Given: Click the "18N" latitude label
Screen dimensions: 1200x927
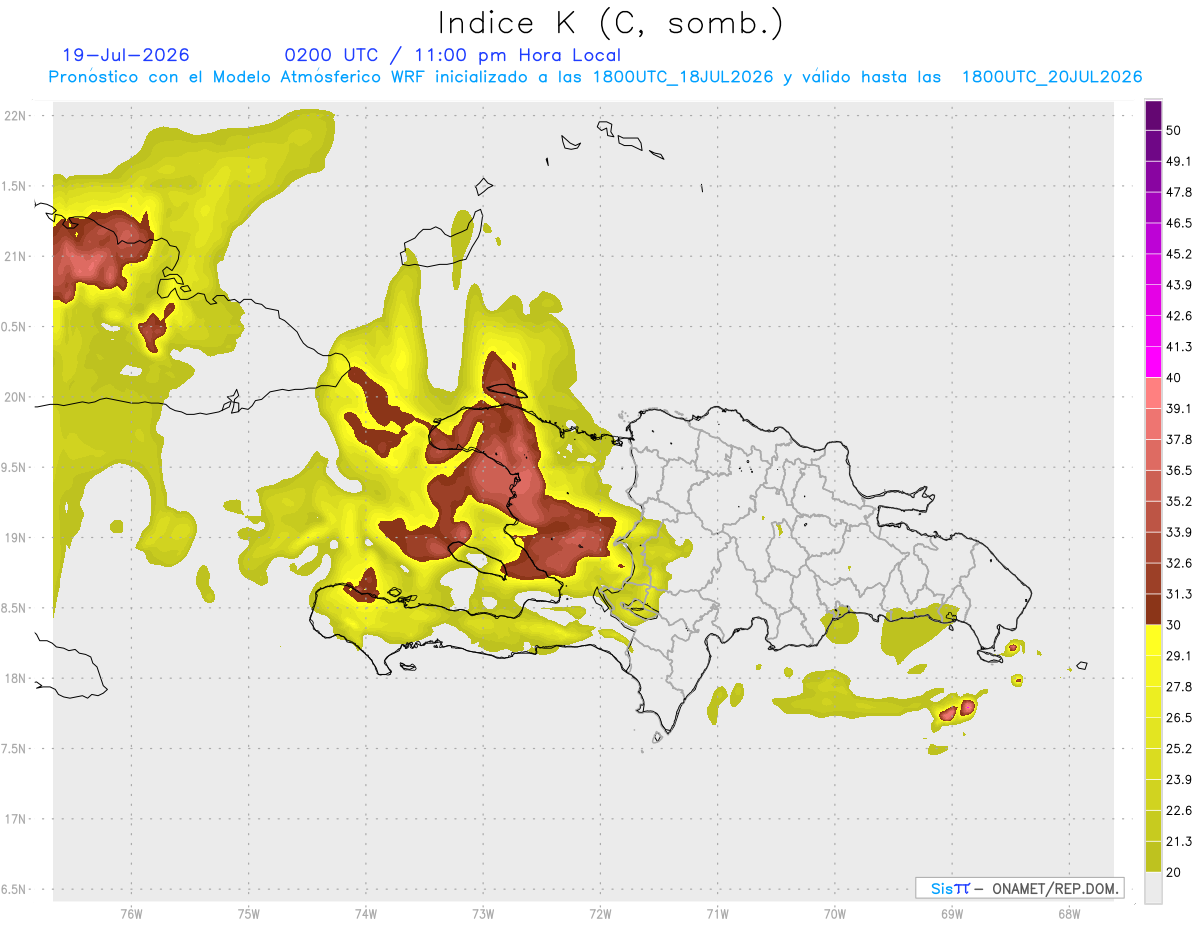Looking at the screenshot, I should pyautogui.click(x=15, y=678).
